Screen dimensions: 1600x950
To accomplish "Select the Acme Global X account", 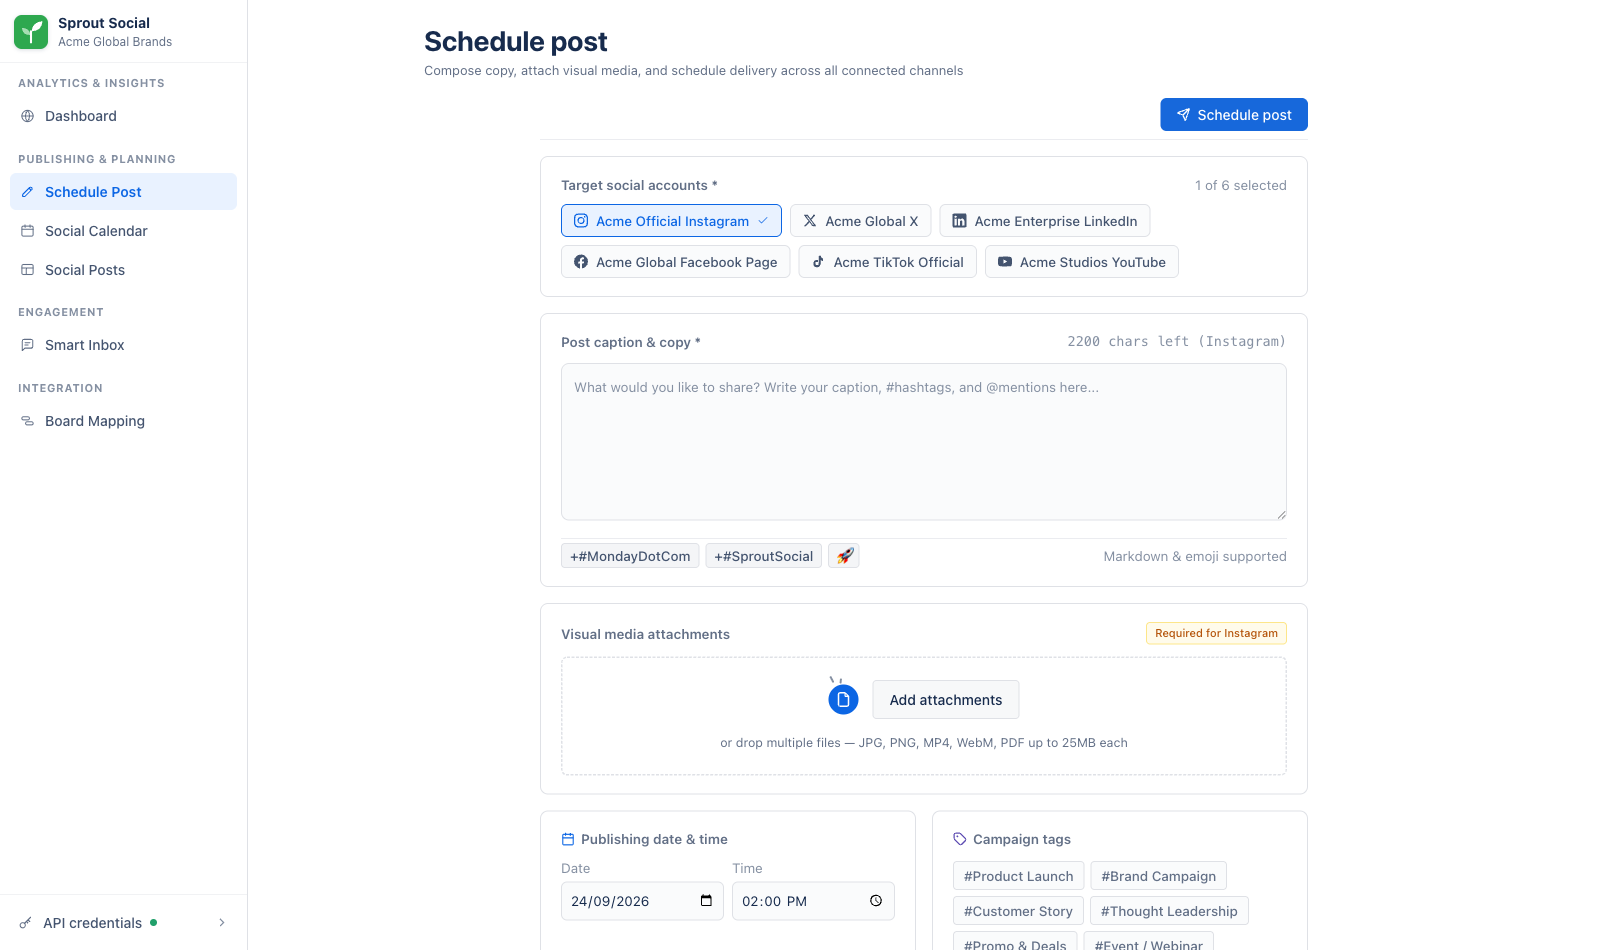I will (x=861, y=221).
